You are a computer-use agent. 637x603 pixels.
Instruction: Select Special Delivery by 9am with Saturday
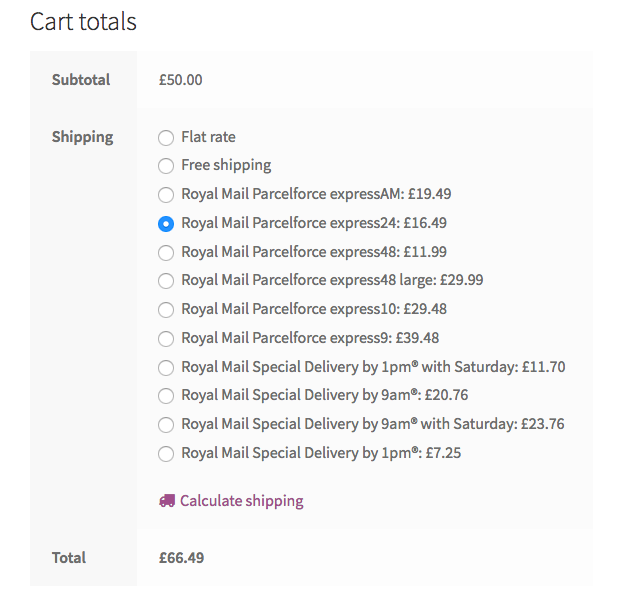click(x=166, y=425)
